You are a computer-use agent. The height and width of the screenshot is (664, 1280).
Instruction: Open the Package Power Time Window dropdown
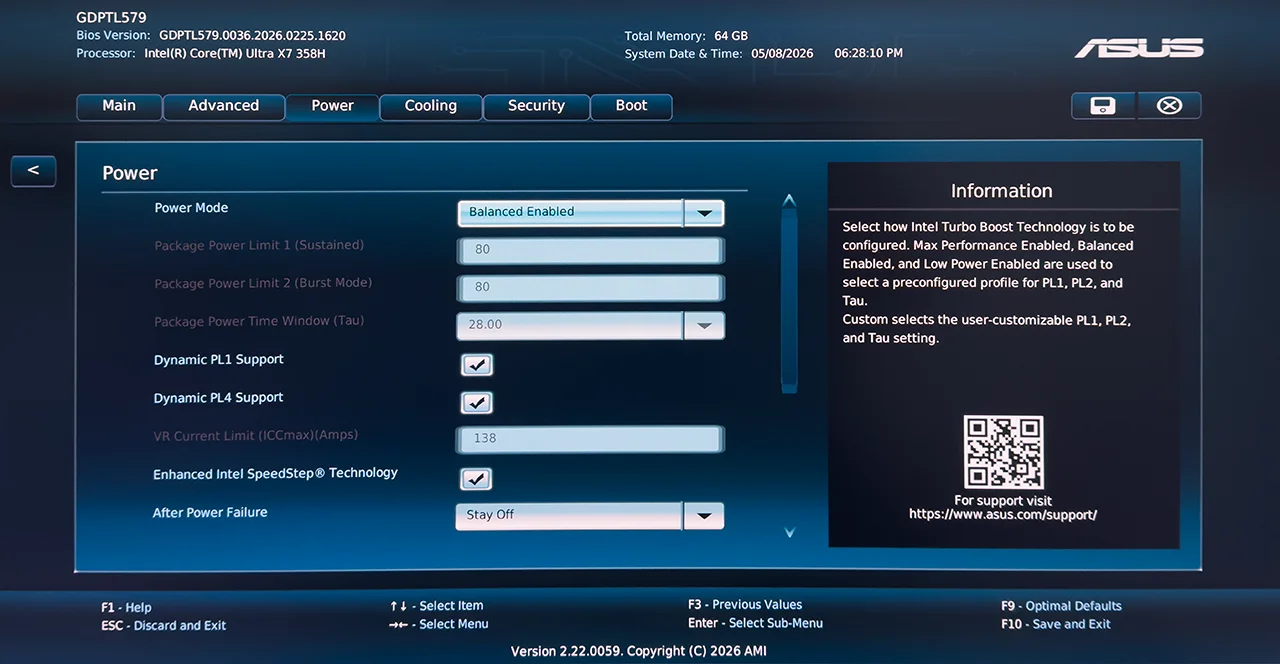[590, 325]
